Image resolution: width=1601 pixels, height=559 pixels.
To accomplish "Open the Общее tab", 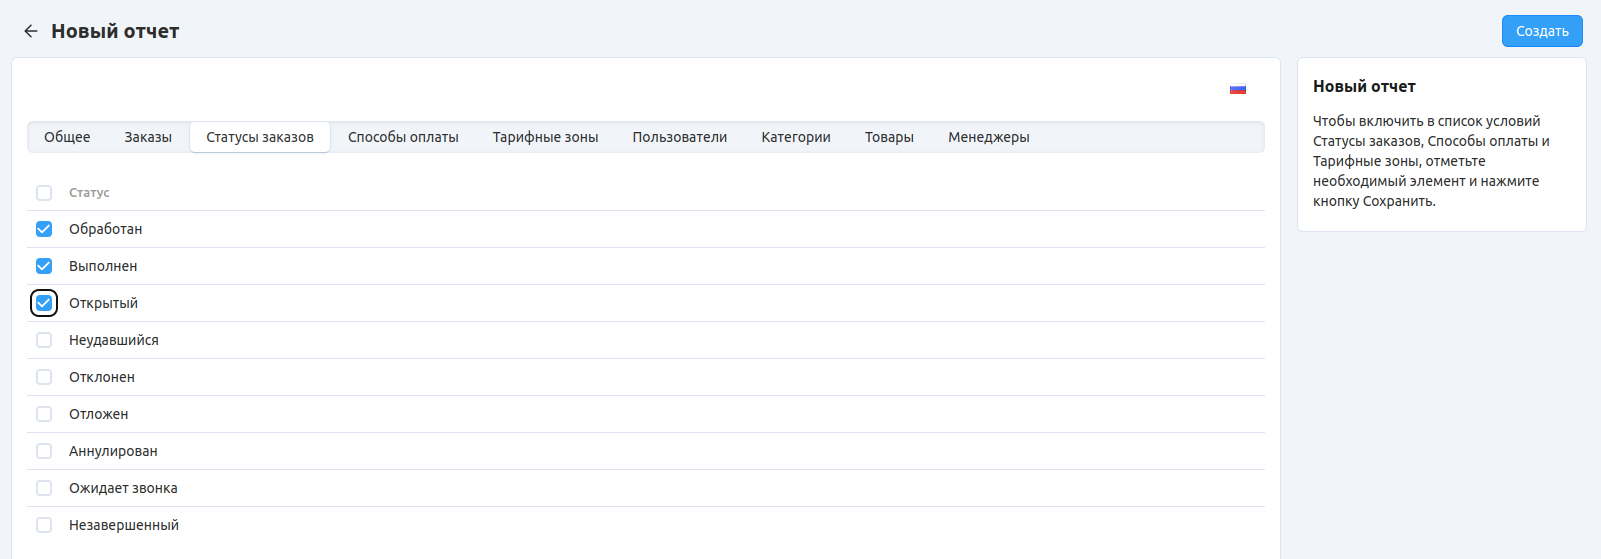I will pos(67,137).
